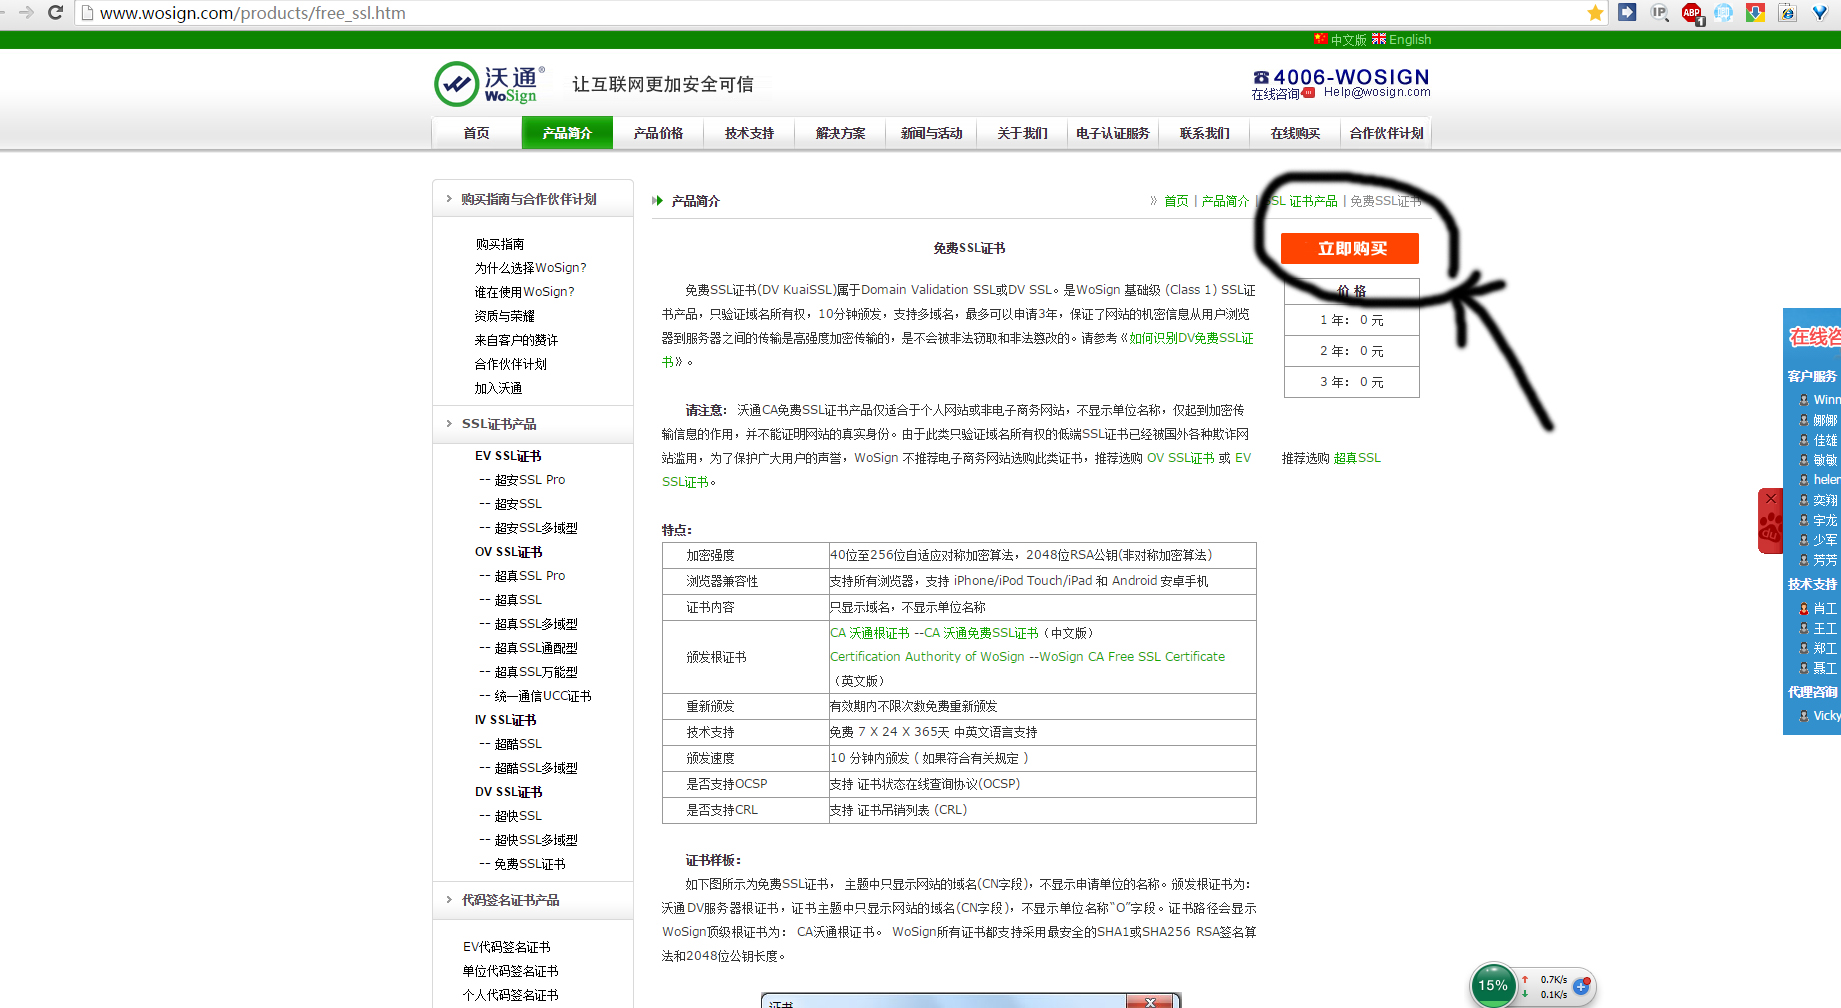Open the 电子认证服务 navigation tab

[1113, 133]
